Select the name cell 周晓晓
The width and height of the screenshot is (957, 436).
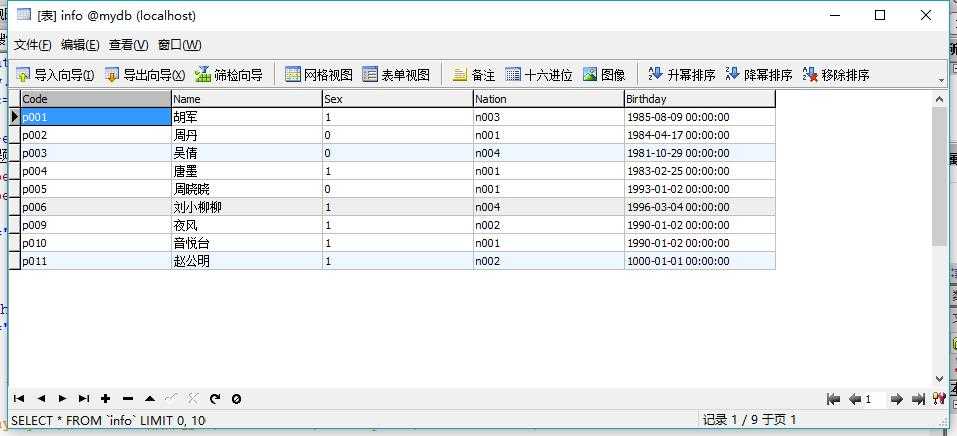pyautogui.click(x=247, y=189)
